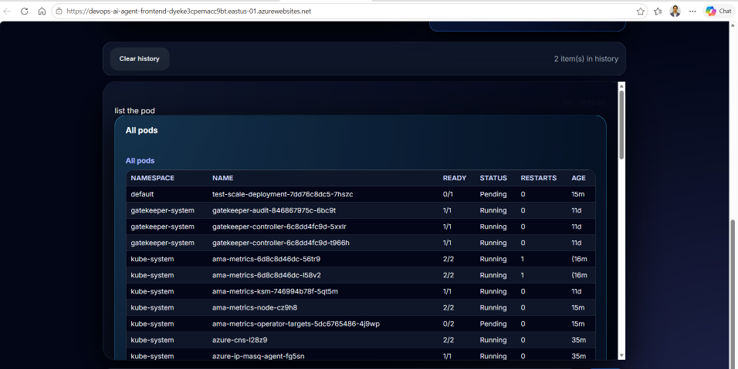The width and height of the screenshot is (738, 369).
Task: Click Pending status of test-scale-deployment row
Action: [493, 194]
